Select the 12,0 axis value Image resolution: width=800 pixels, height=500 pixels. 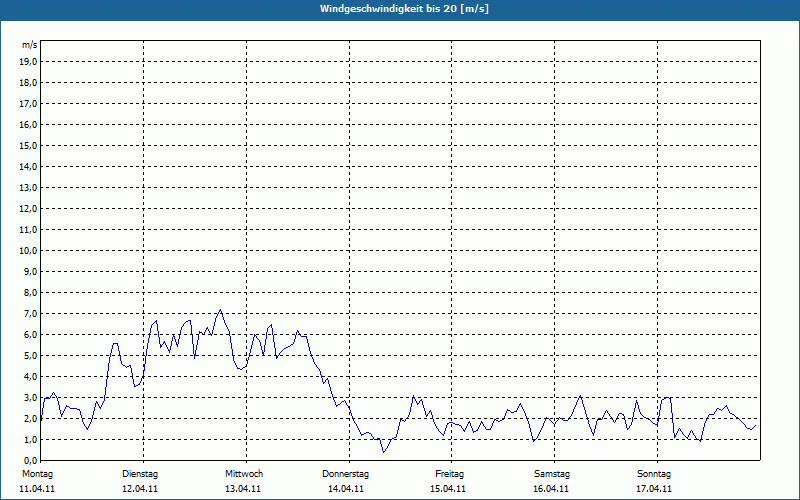tap(28, 209)
